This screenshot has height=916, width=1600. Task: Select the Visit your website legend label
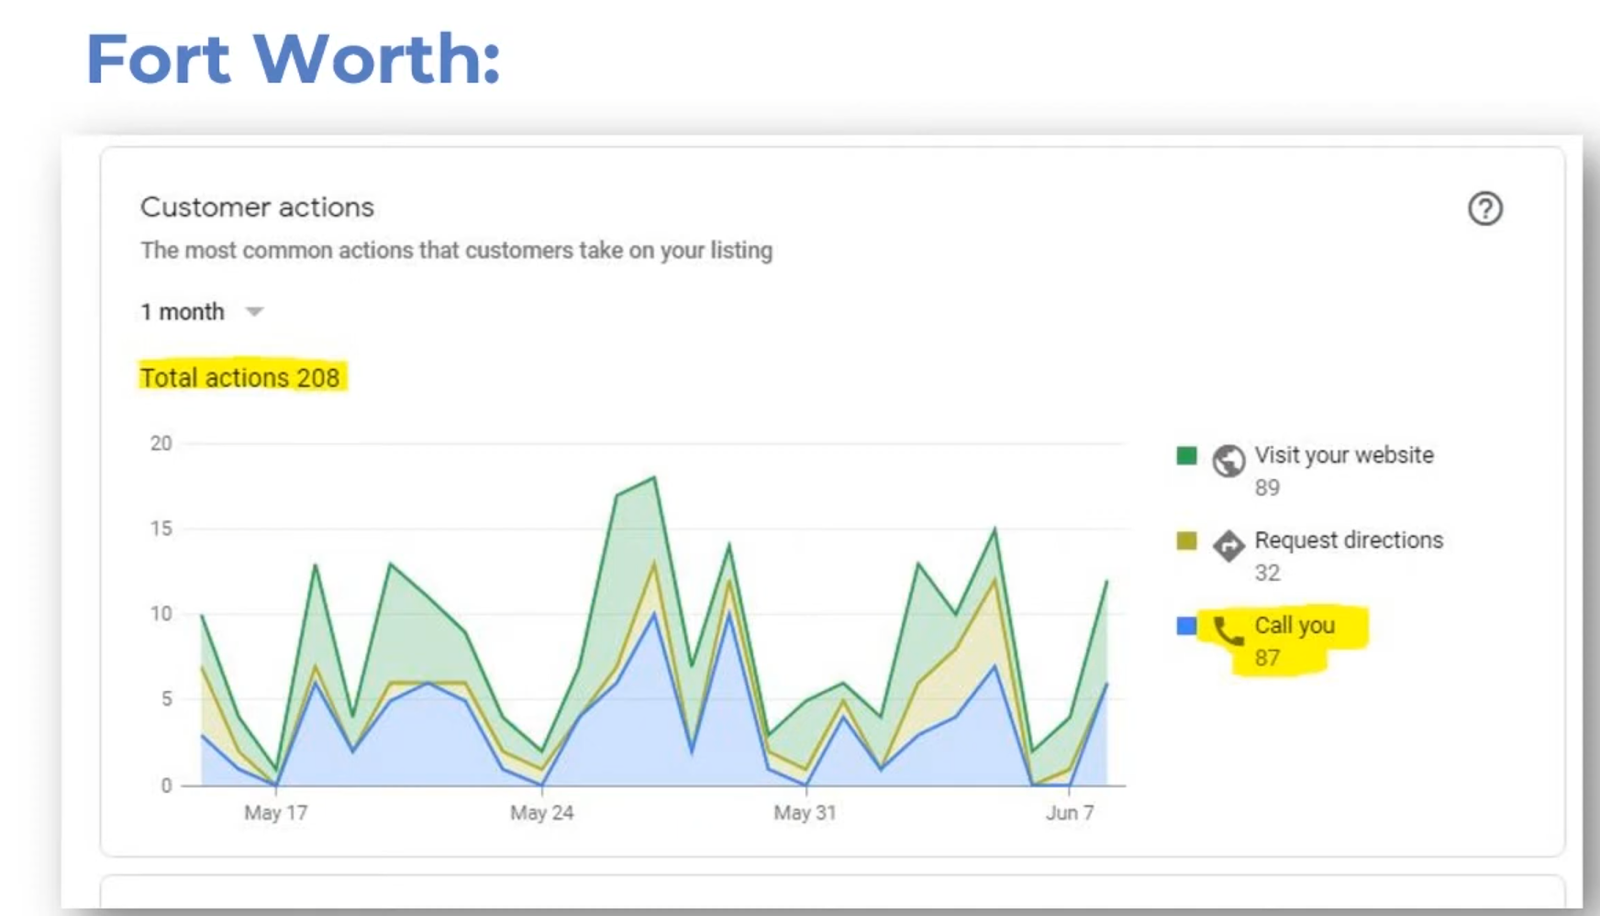(x=1343, y=455)
